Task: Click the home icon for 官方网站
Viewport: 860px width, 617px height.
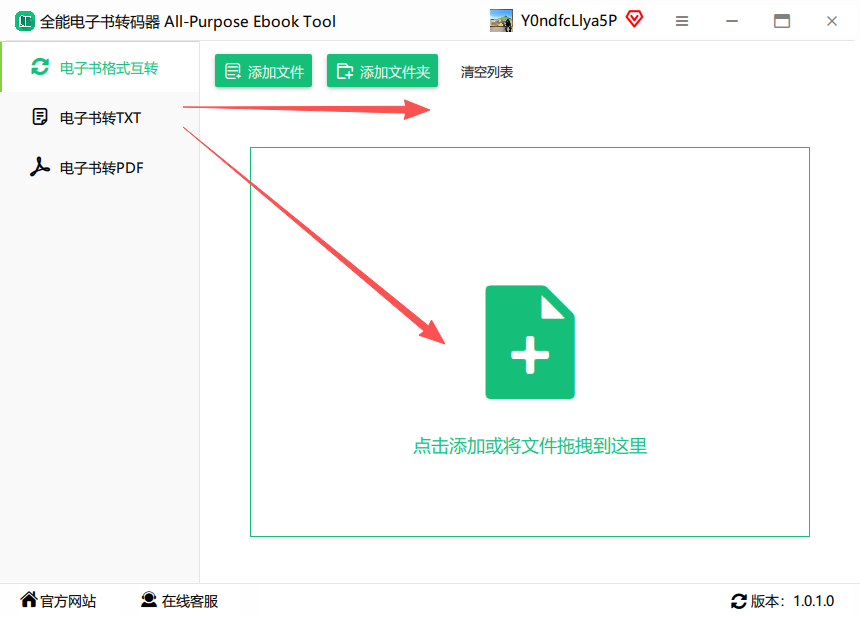Action: tap(29, 599)
